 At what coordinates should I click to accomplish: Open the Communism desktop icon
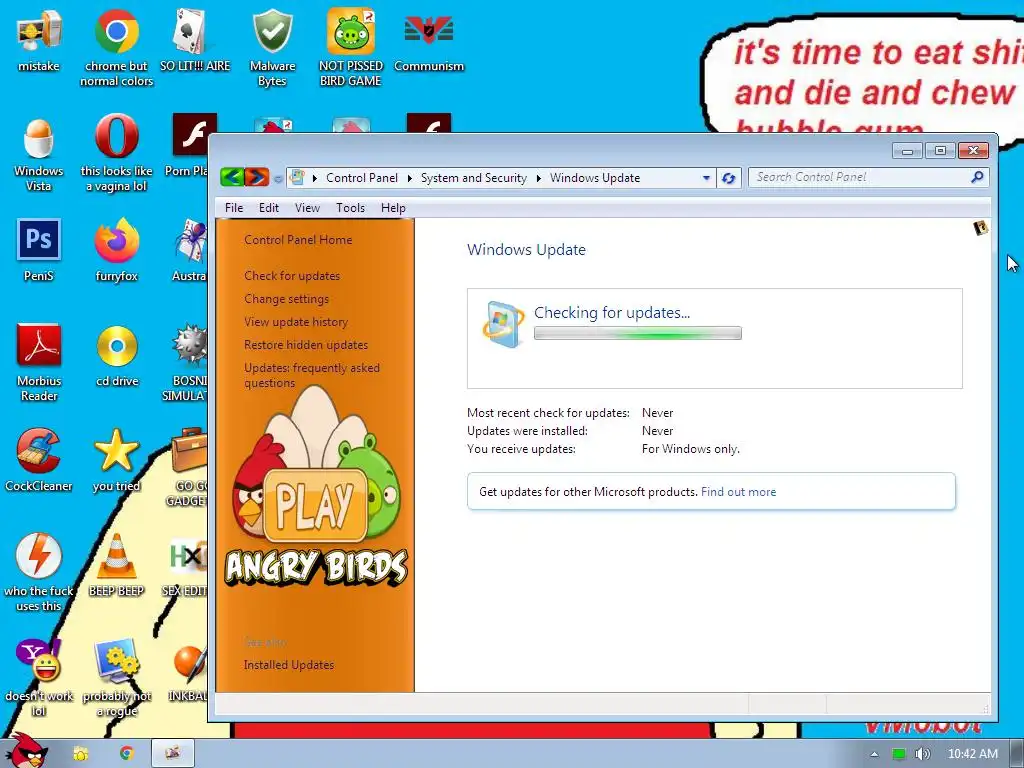click(x=429, y=40)
